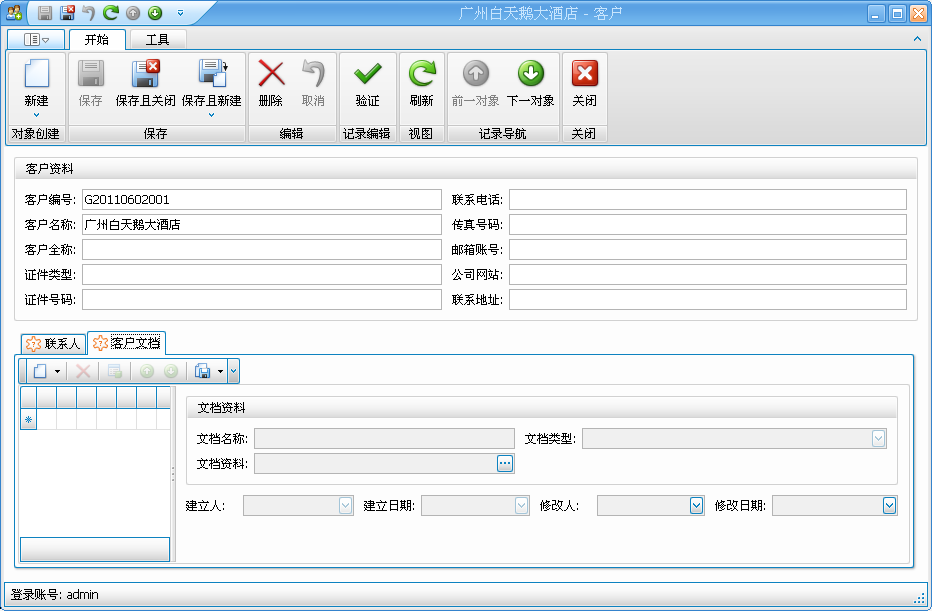
Task: Switch to the 工具 ribbon tab
Action: pyautogui.click(x=157, y=40)
